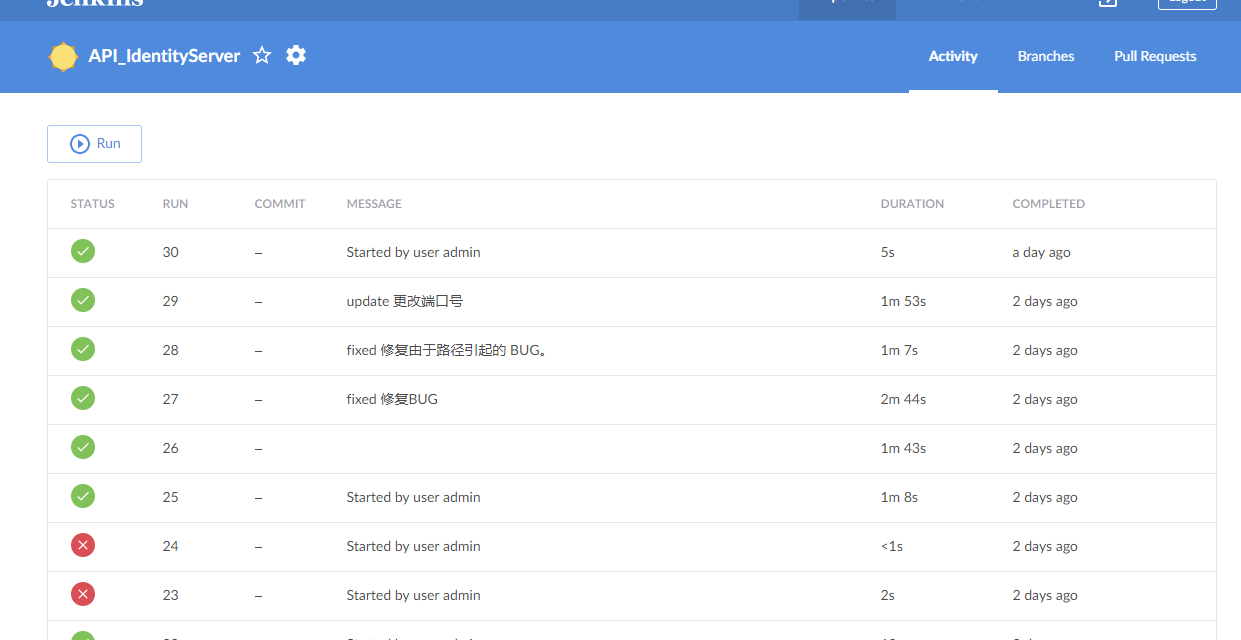The height and width of the screenshot is (640, 1241).
Task: Click the API_IdentityServer pipeline title
Action: (164, 56)
